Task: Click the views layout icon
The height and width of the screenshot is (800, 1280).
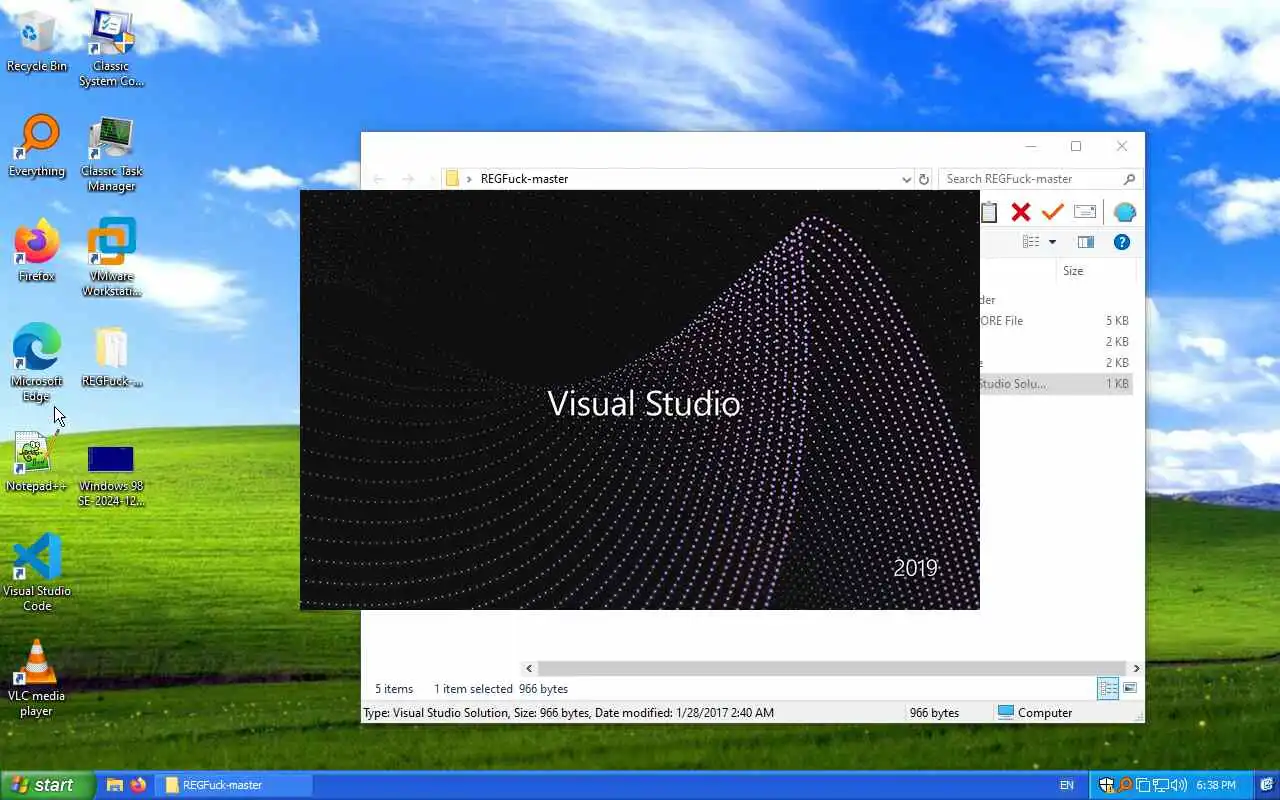Action: click(x=1031, y=242)
